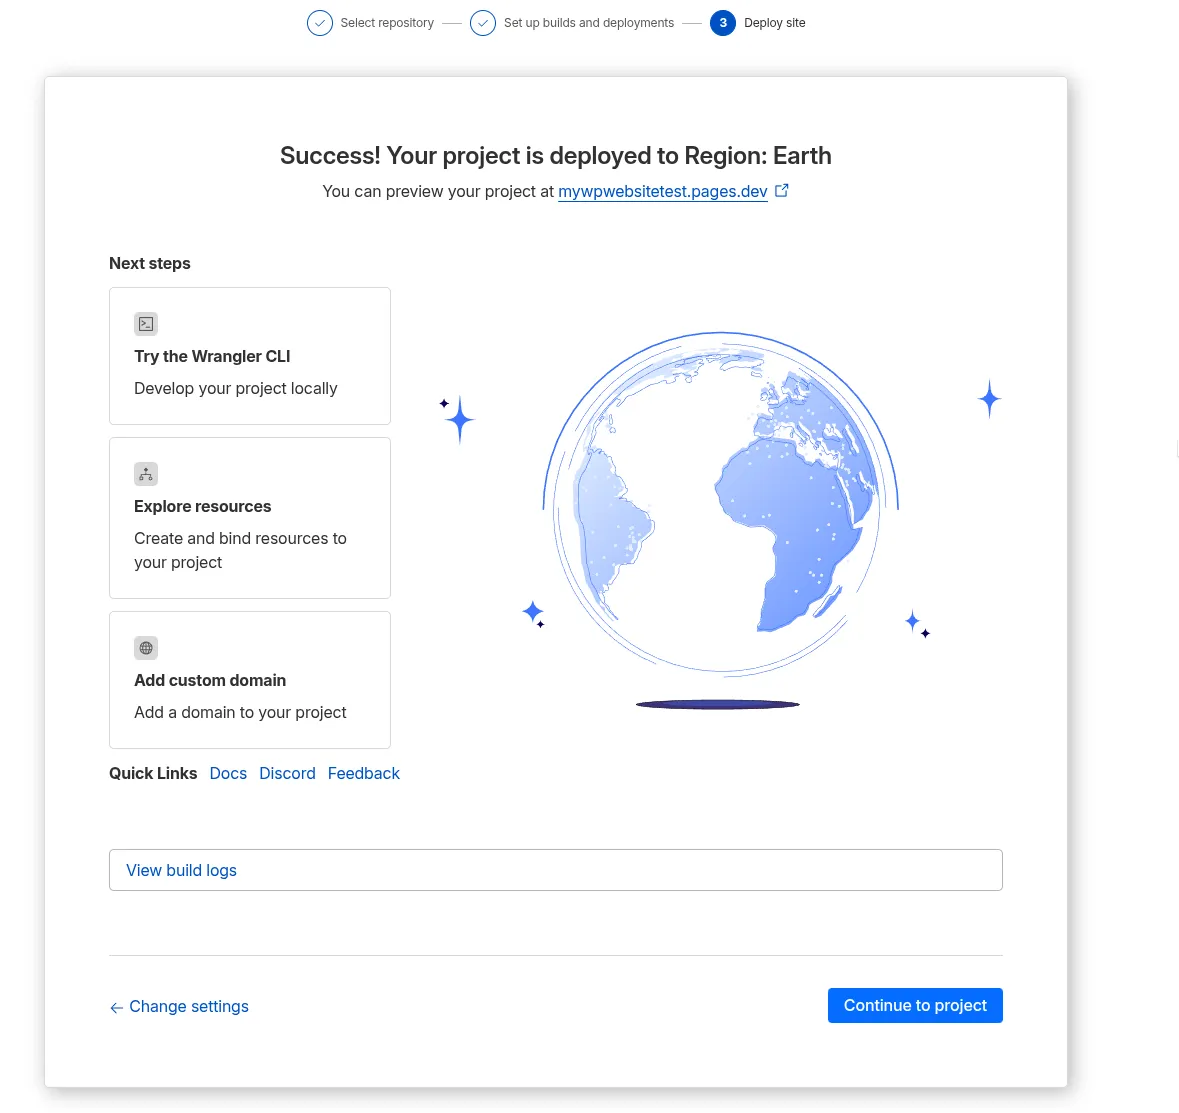The image size is (1179, 1113).
Task: Click the builds and deployments checkmark icon
Action: (x=483, y=23)
